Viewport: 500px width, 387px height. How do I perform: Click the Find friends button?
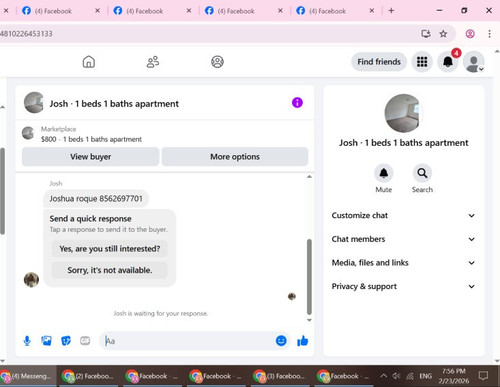tap(379, 62)
